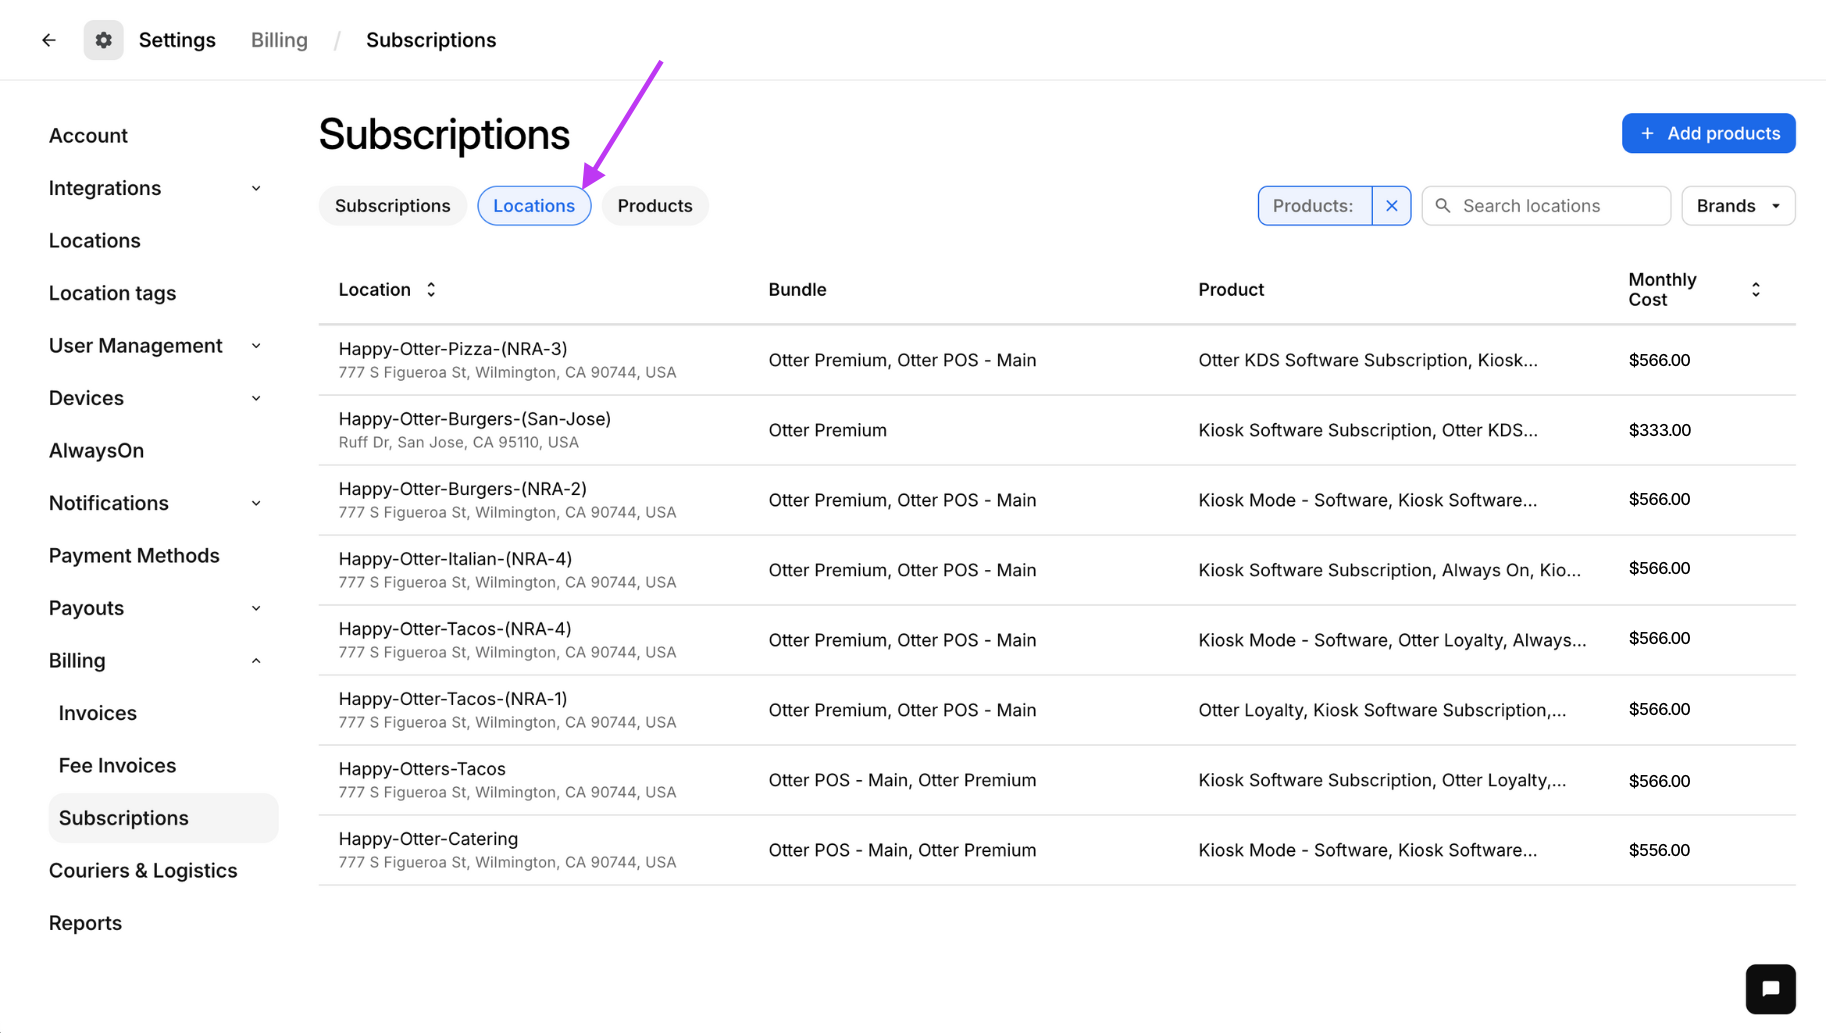The image size is (1826, 1033).
Task: Click the Add products button
Action: [x=1708, y=133]
